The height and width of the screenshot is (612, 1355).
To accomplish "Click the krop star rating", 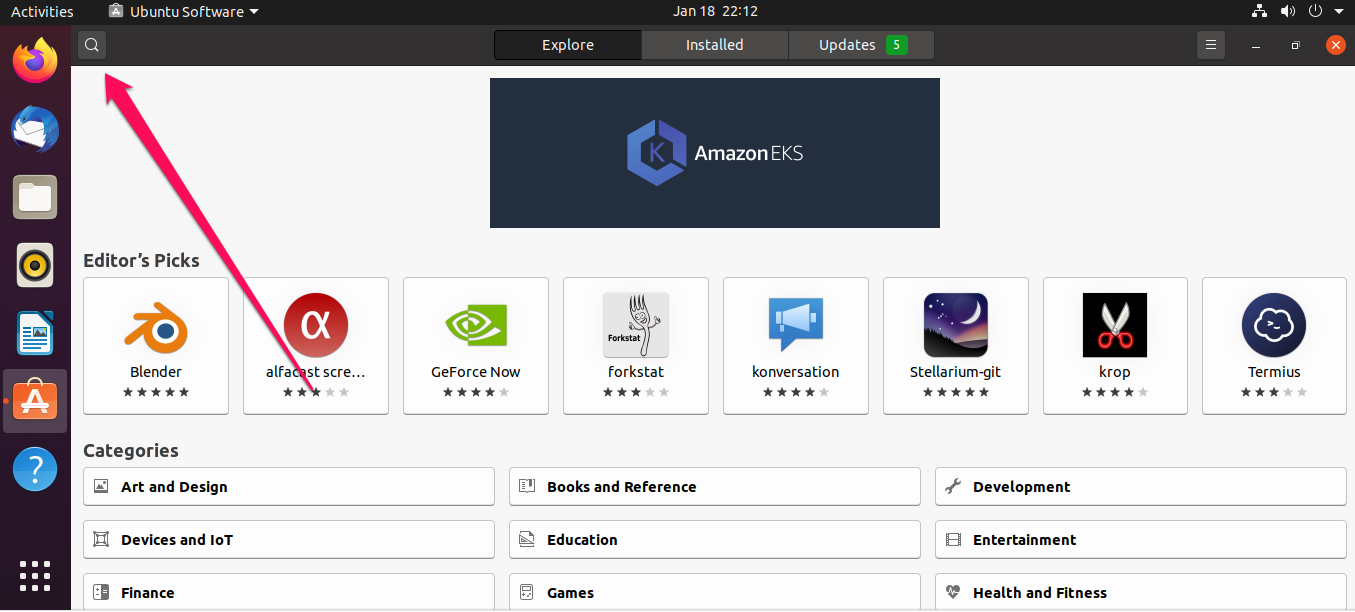I will [x=1115, y=392].
